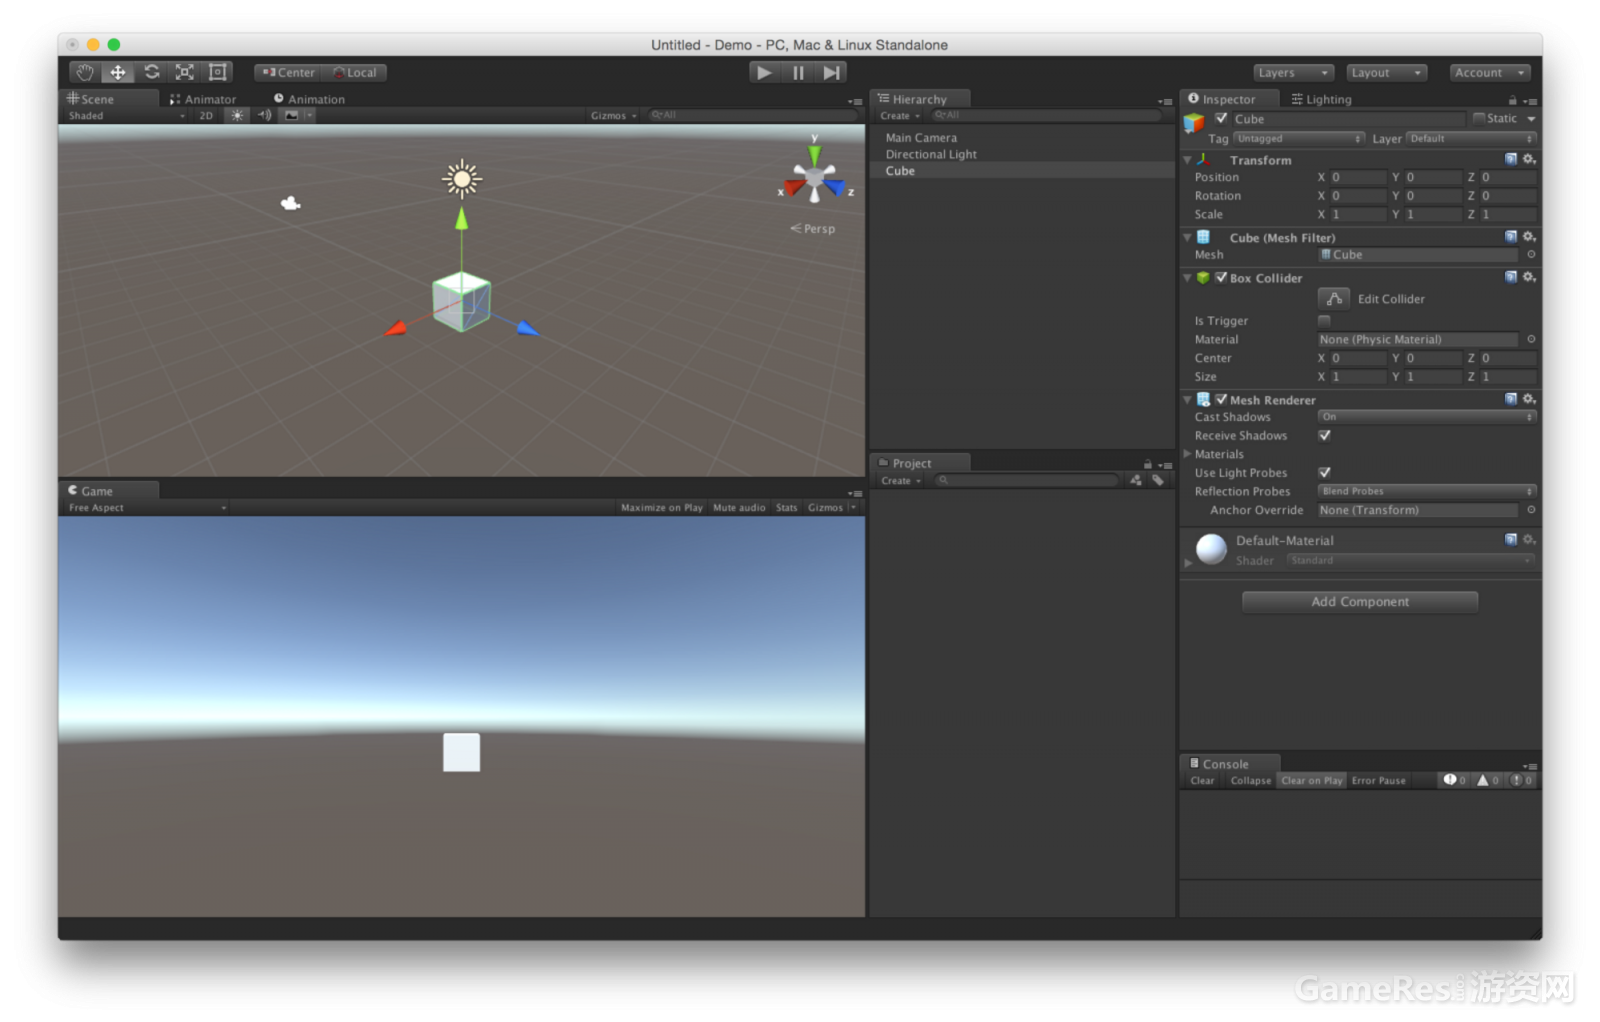Viewport: 1600px width, 1022px height.
Task: Enable Is Trigger checkbox
Action: coord(1324,321)
